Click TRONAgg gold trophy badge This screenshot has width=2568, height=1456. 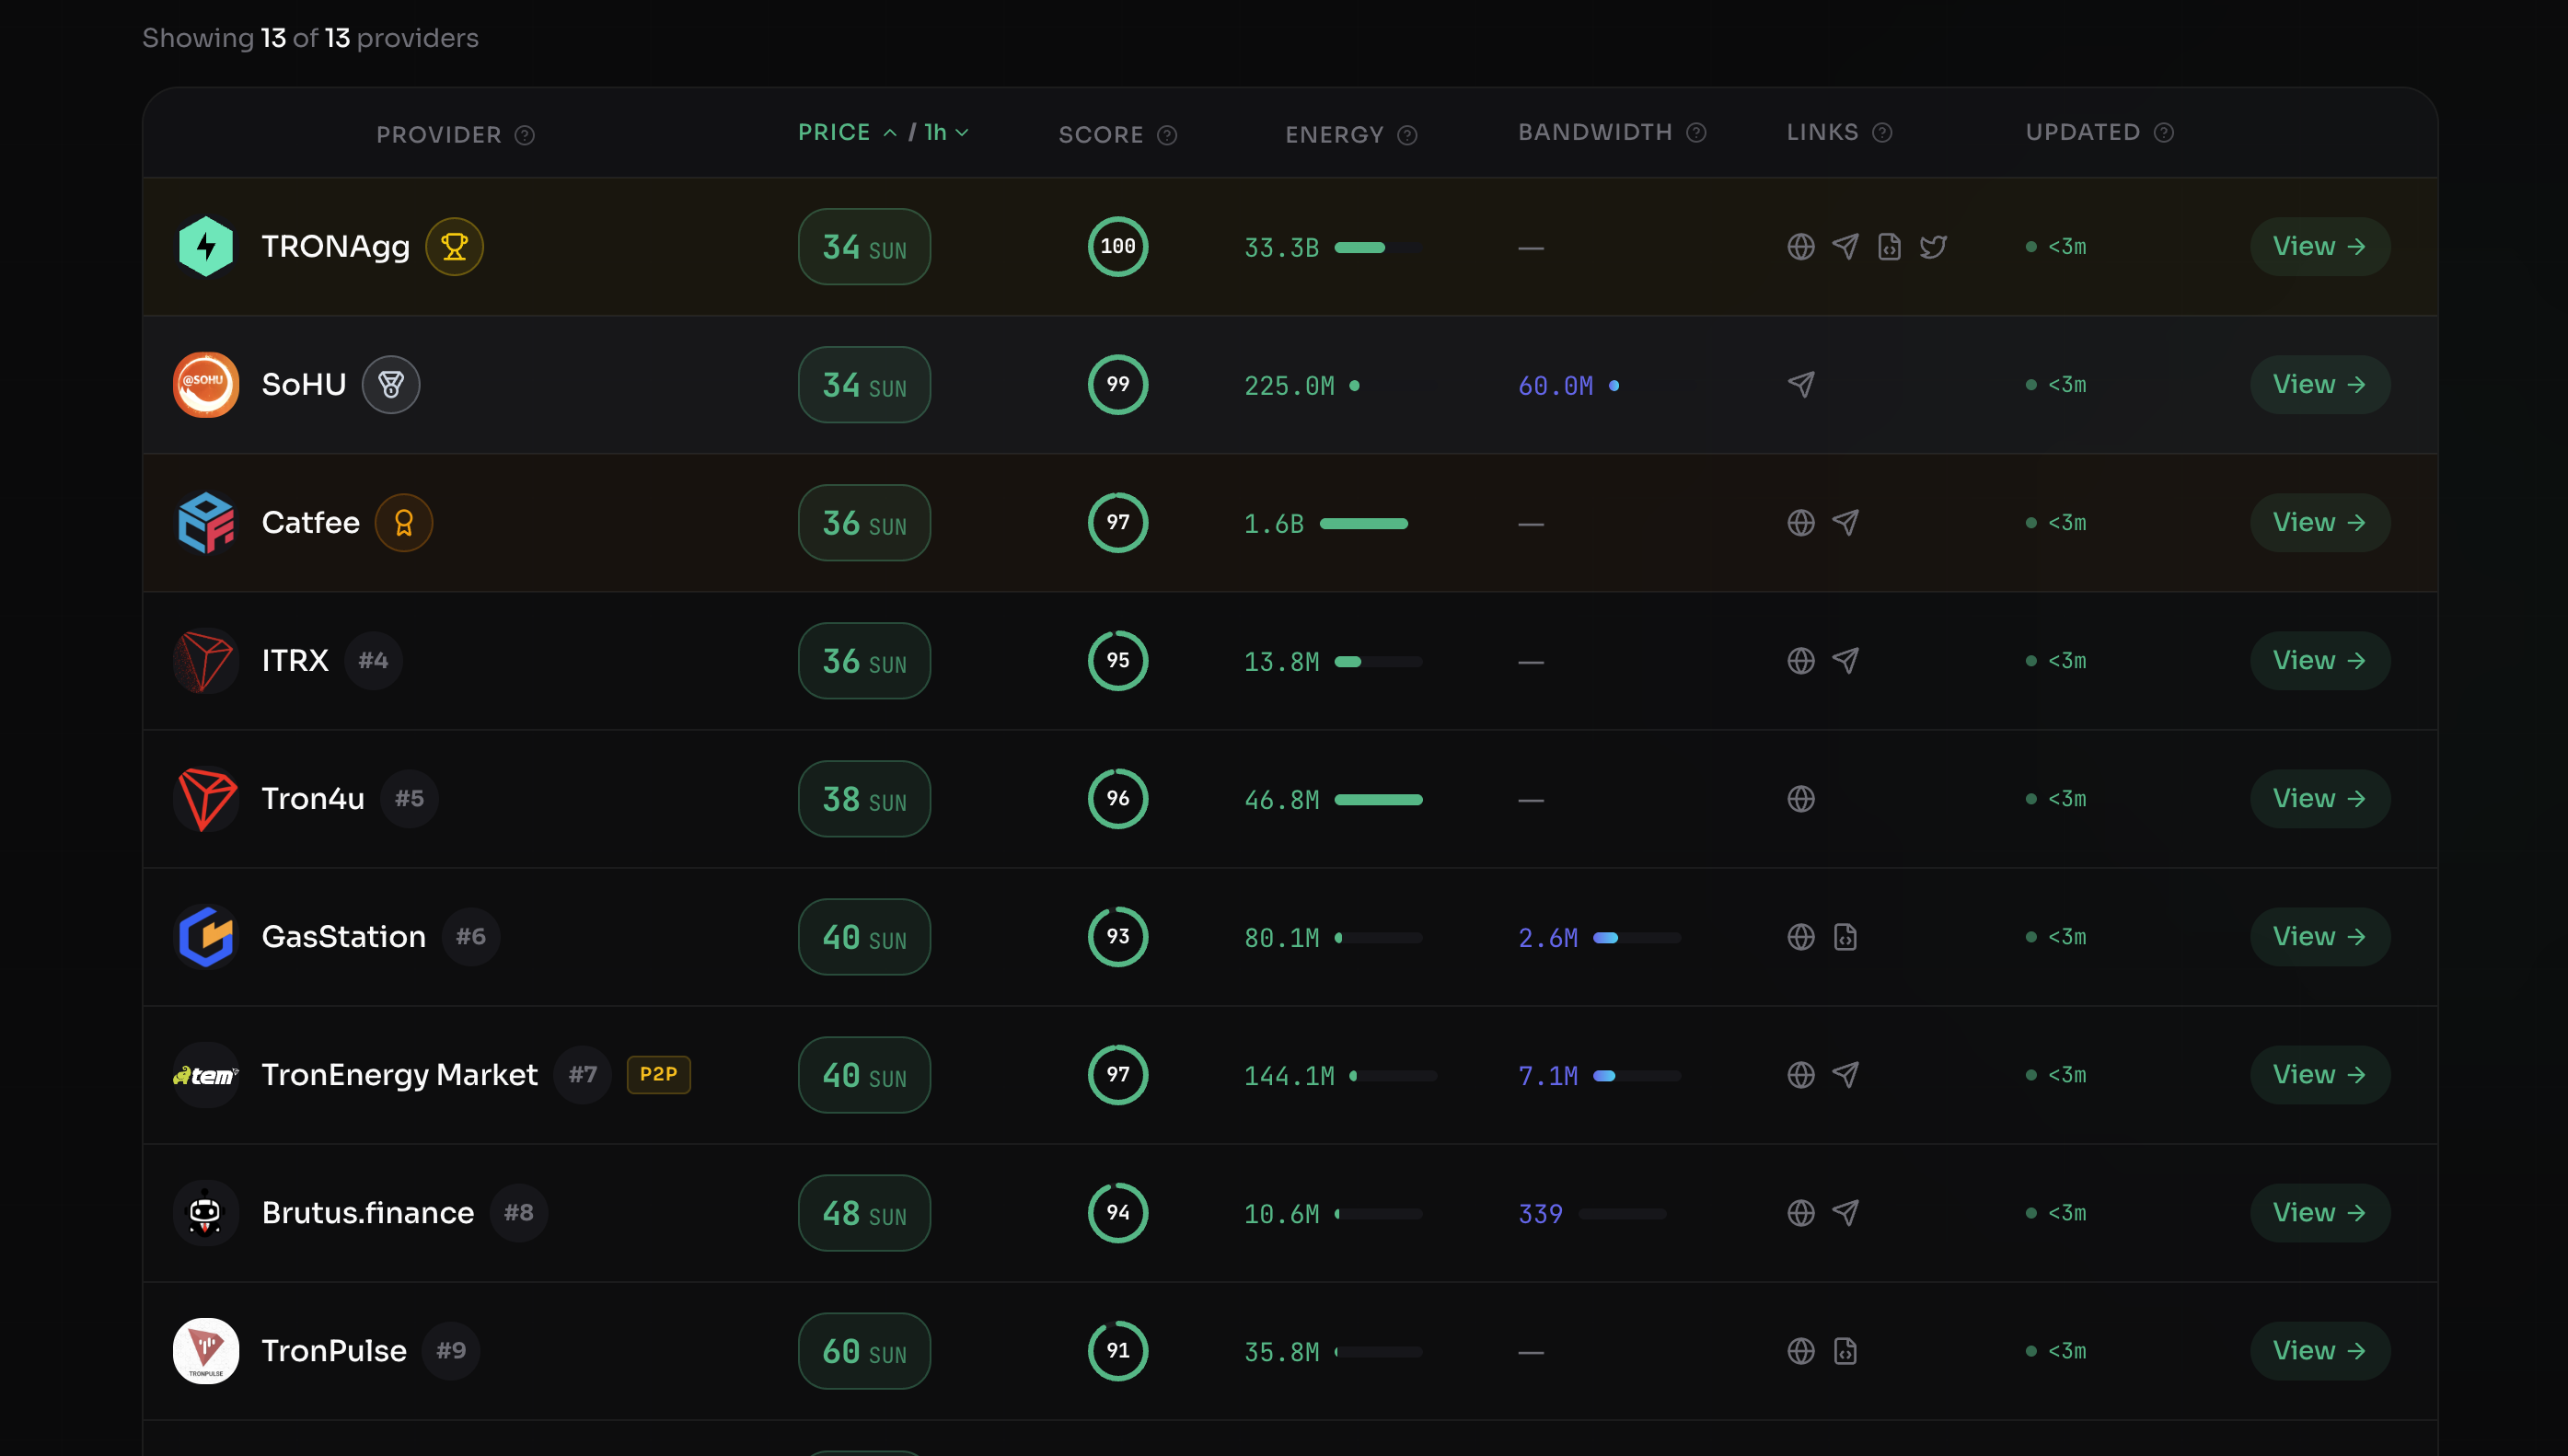[x=454, y=246]
